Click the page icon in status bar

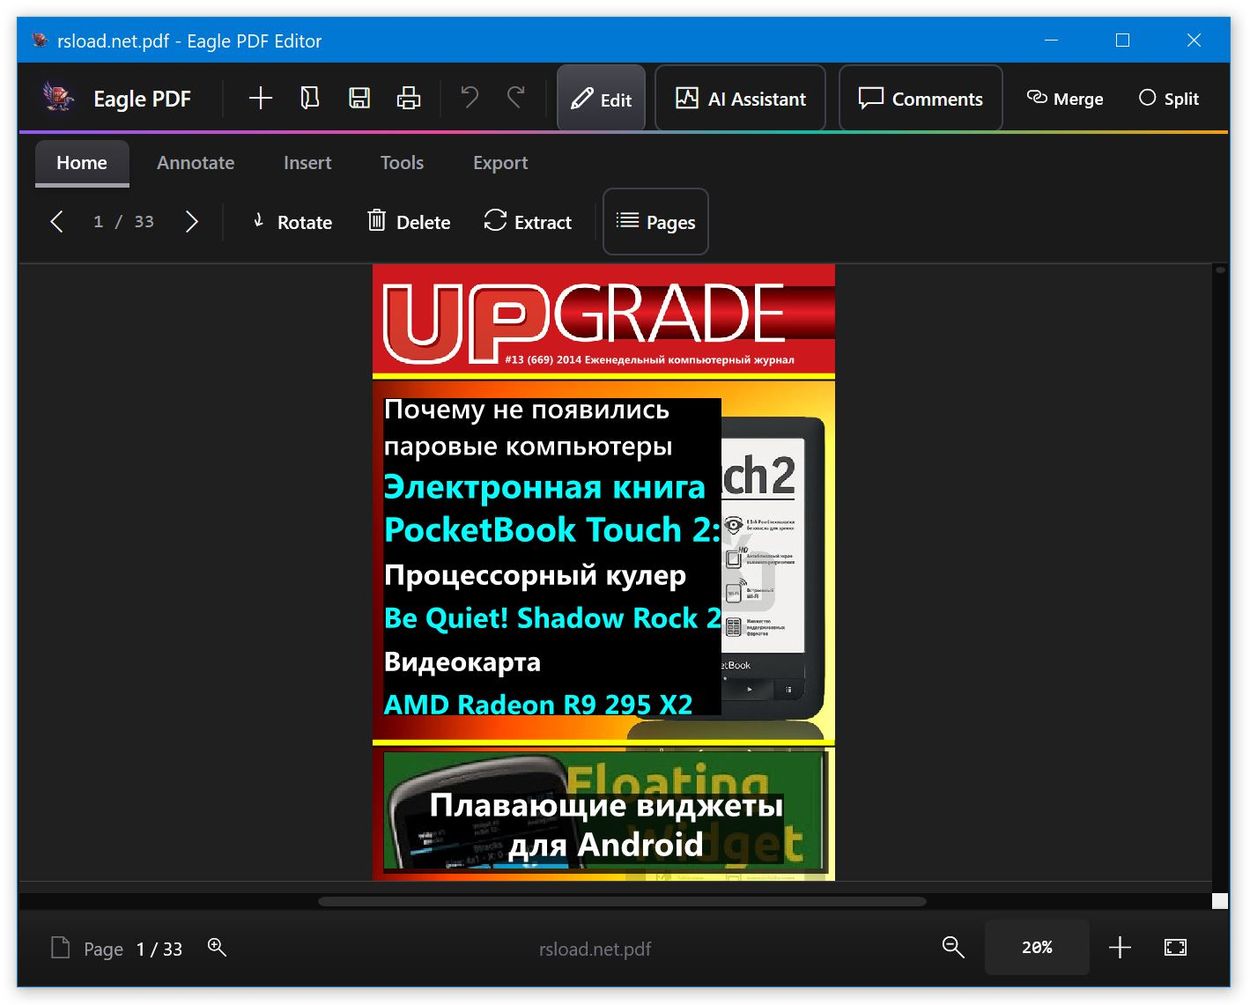click(60, 948)
